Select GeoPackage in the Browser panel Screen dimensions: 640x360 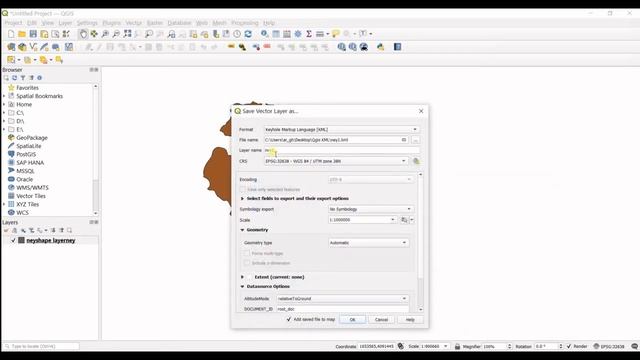pyautogui.click(x=32, y=138)
